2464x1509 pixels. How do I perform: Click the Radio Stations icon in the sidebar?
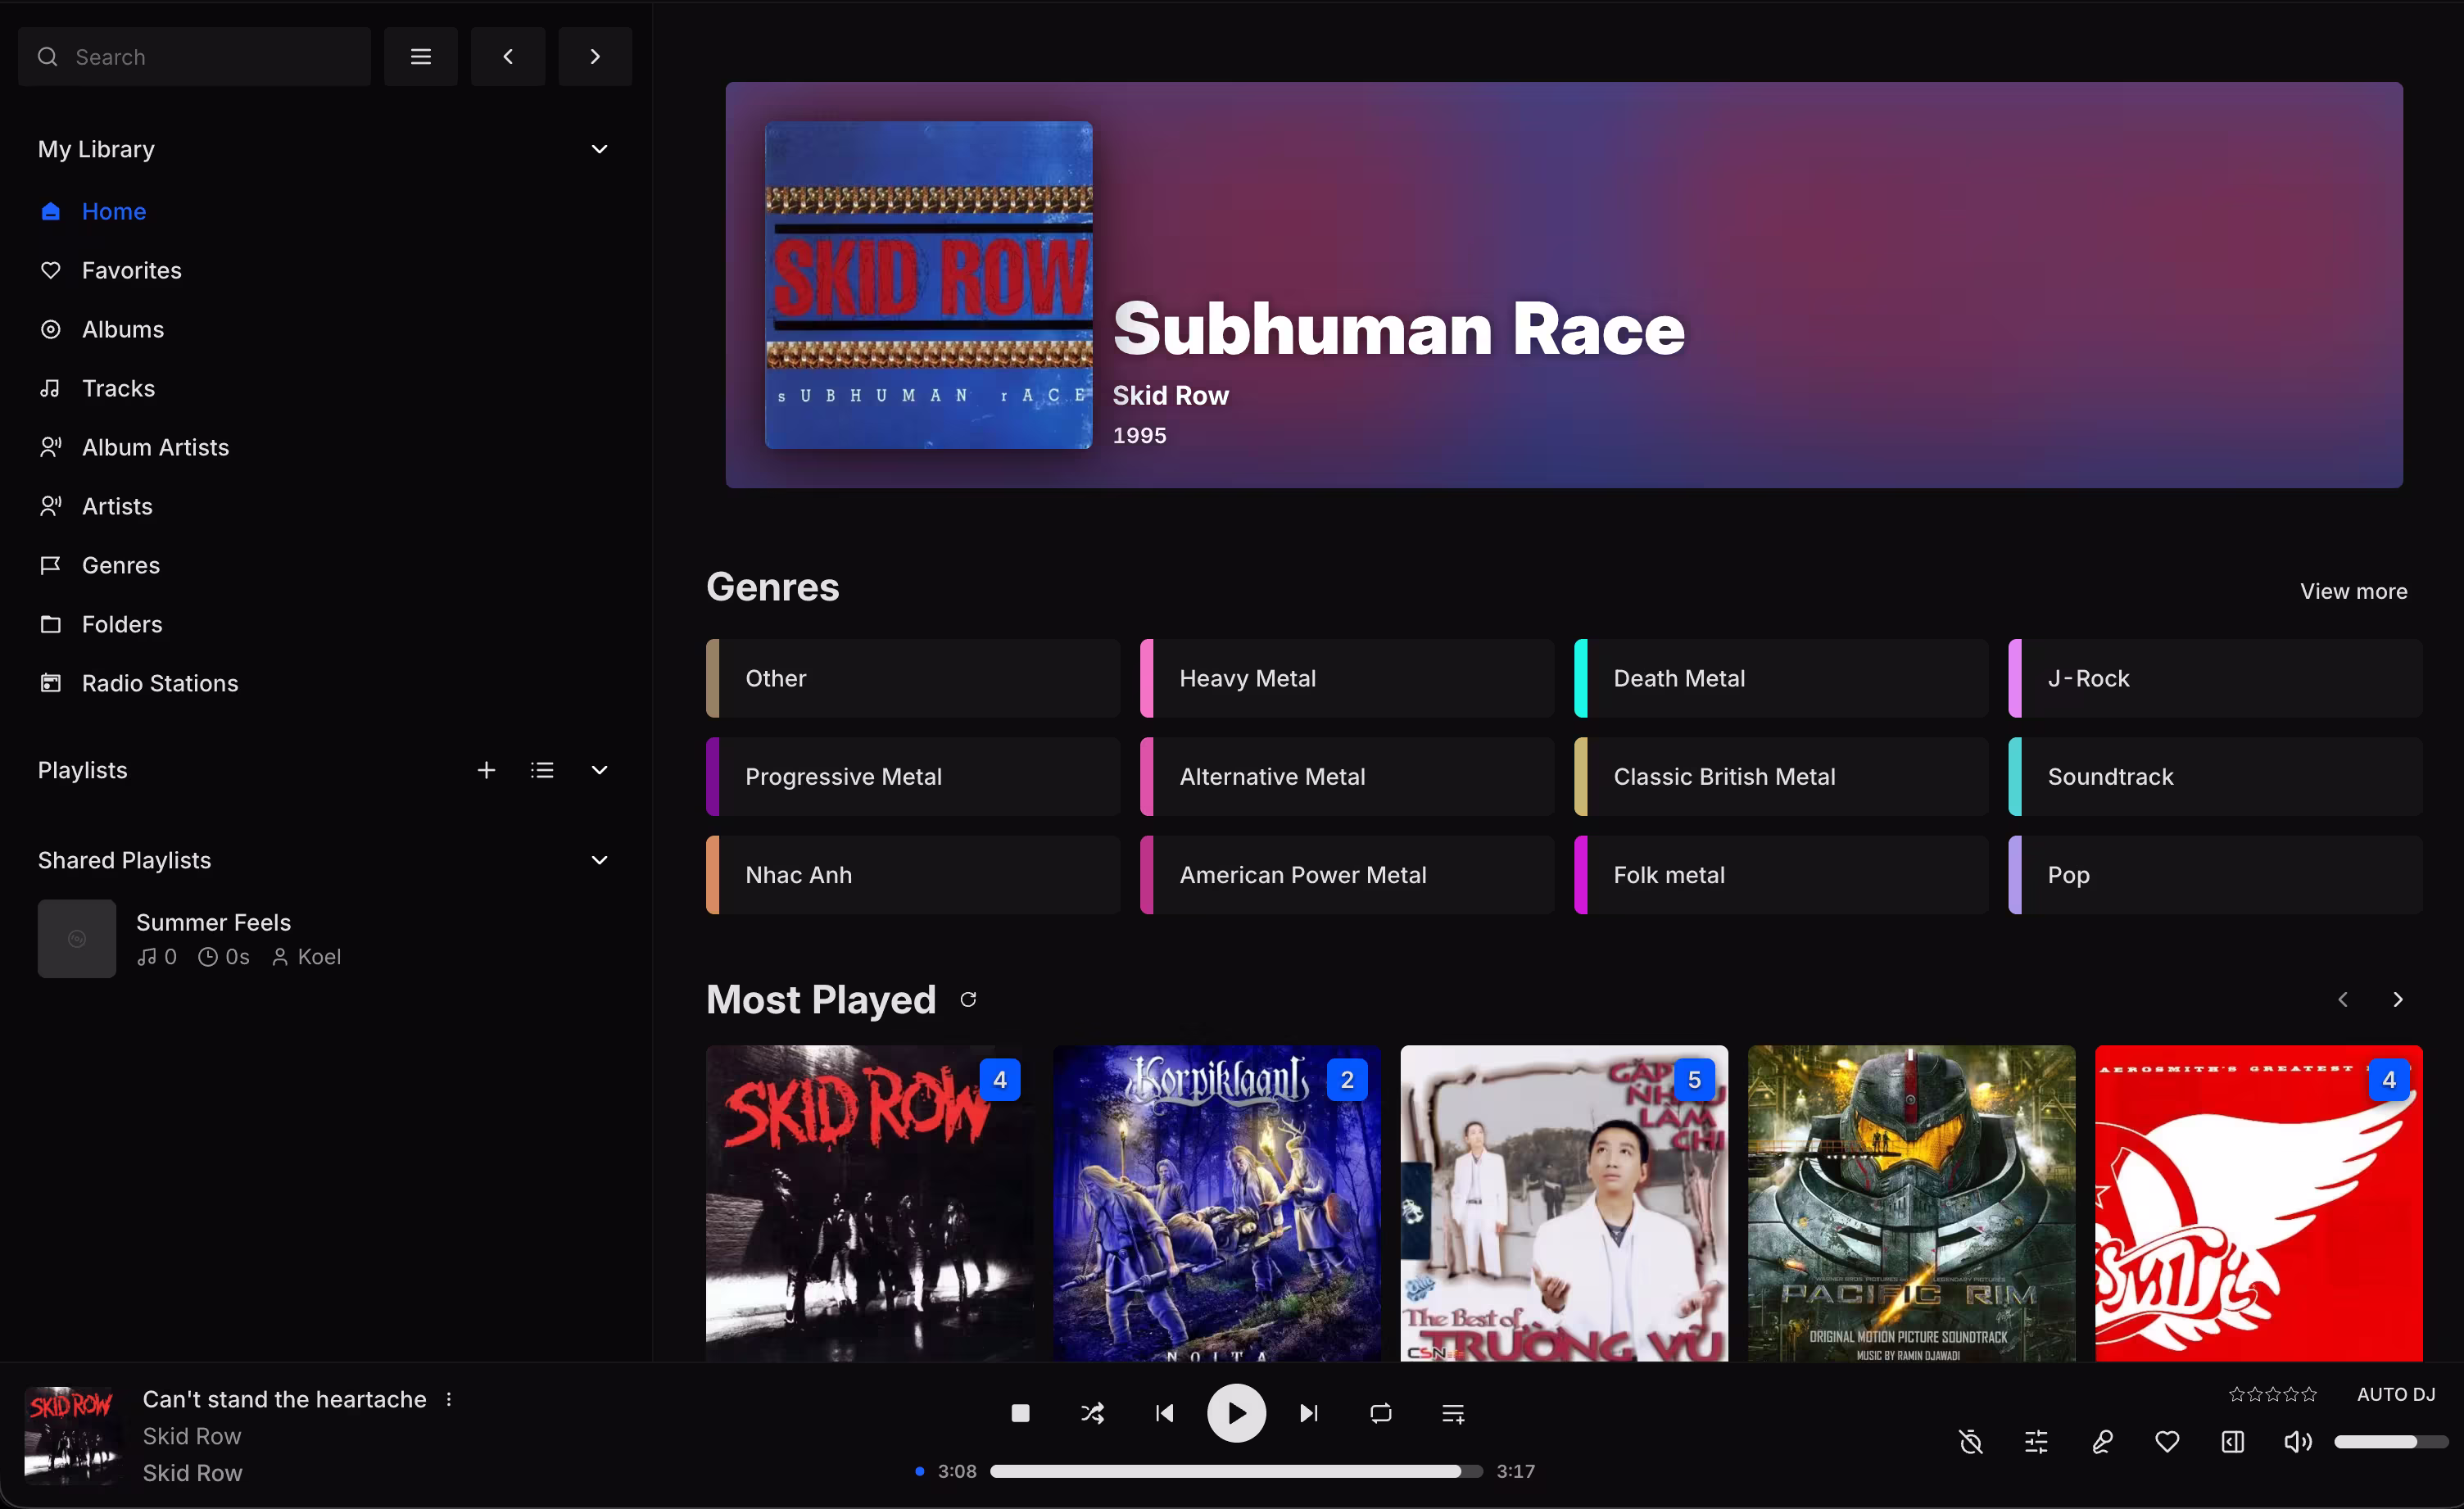(50, 683)
